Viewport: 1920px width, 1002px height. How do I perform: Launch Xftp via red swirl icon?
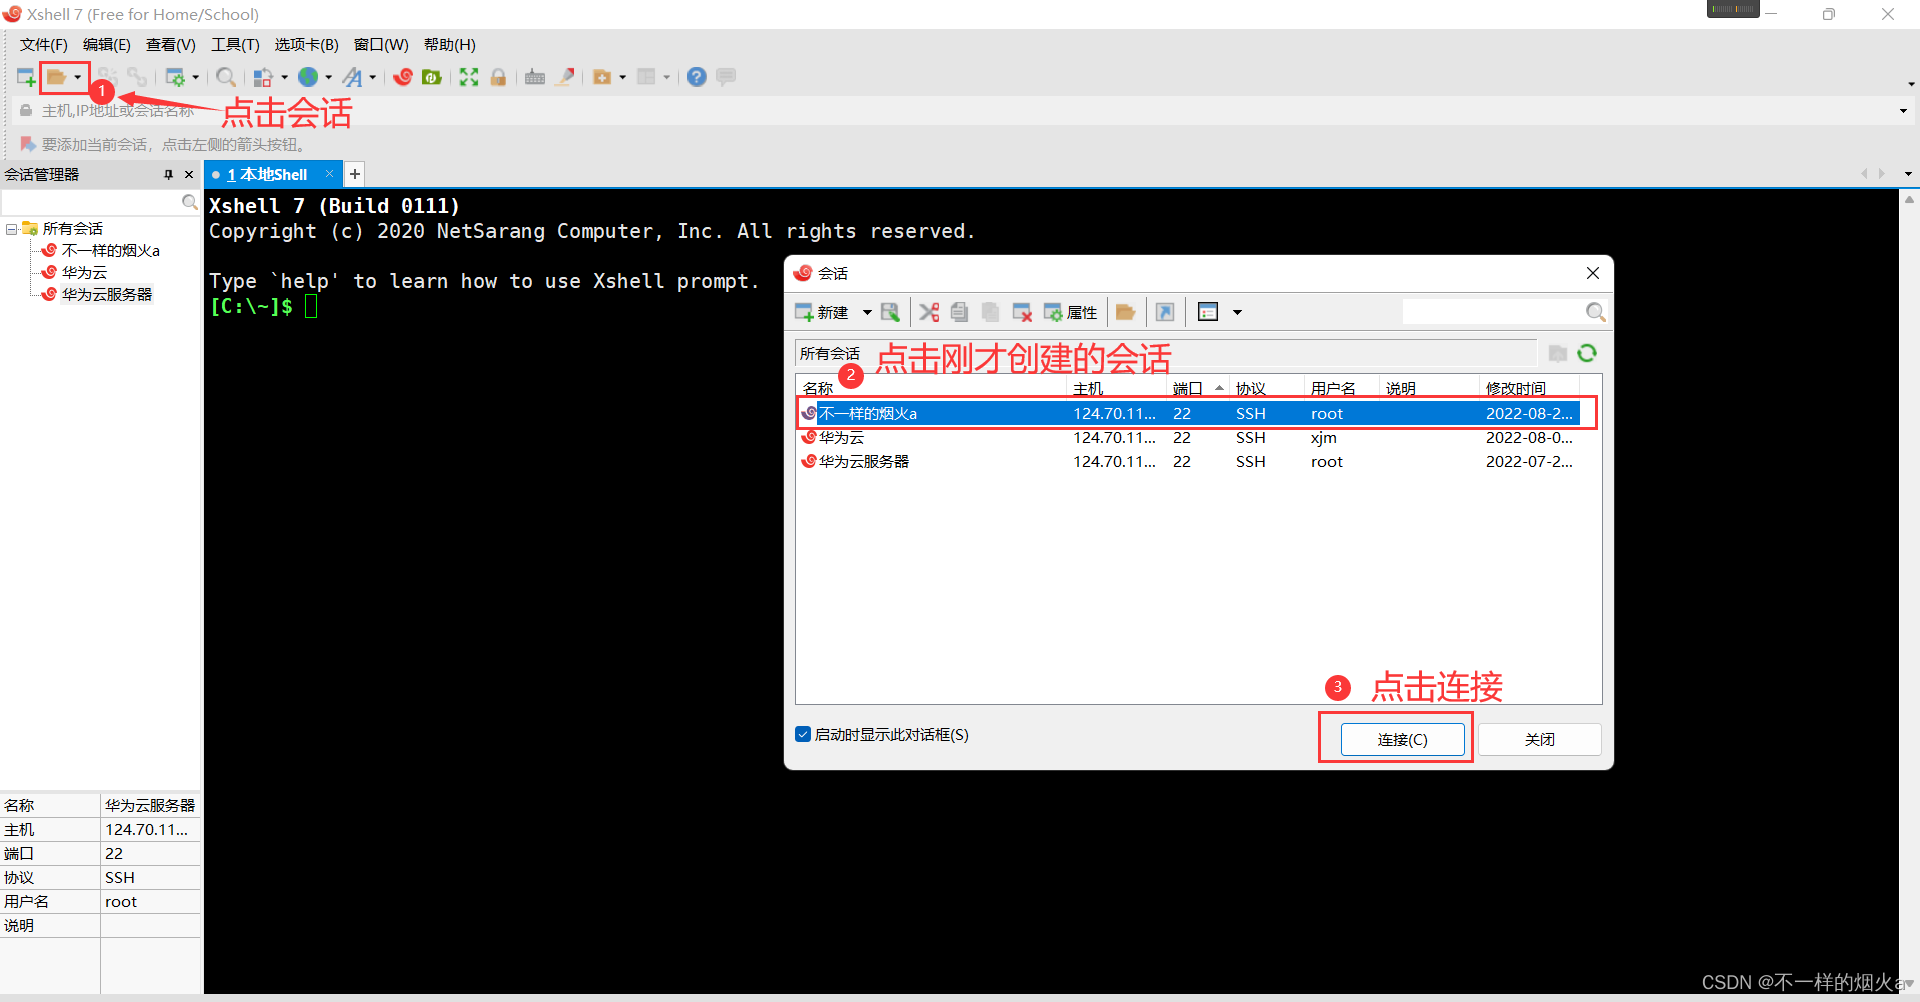(403, 77)
